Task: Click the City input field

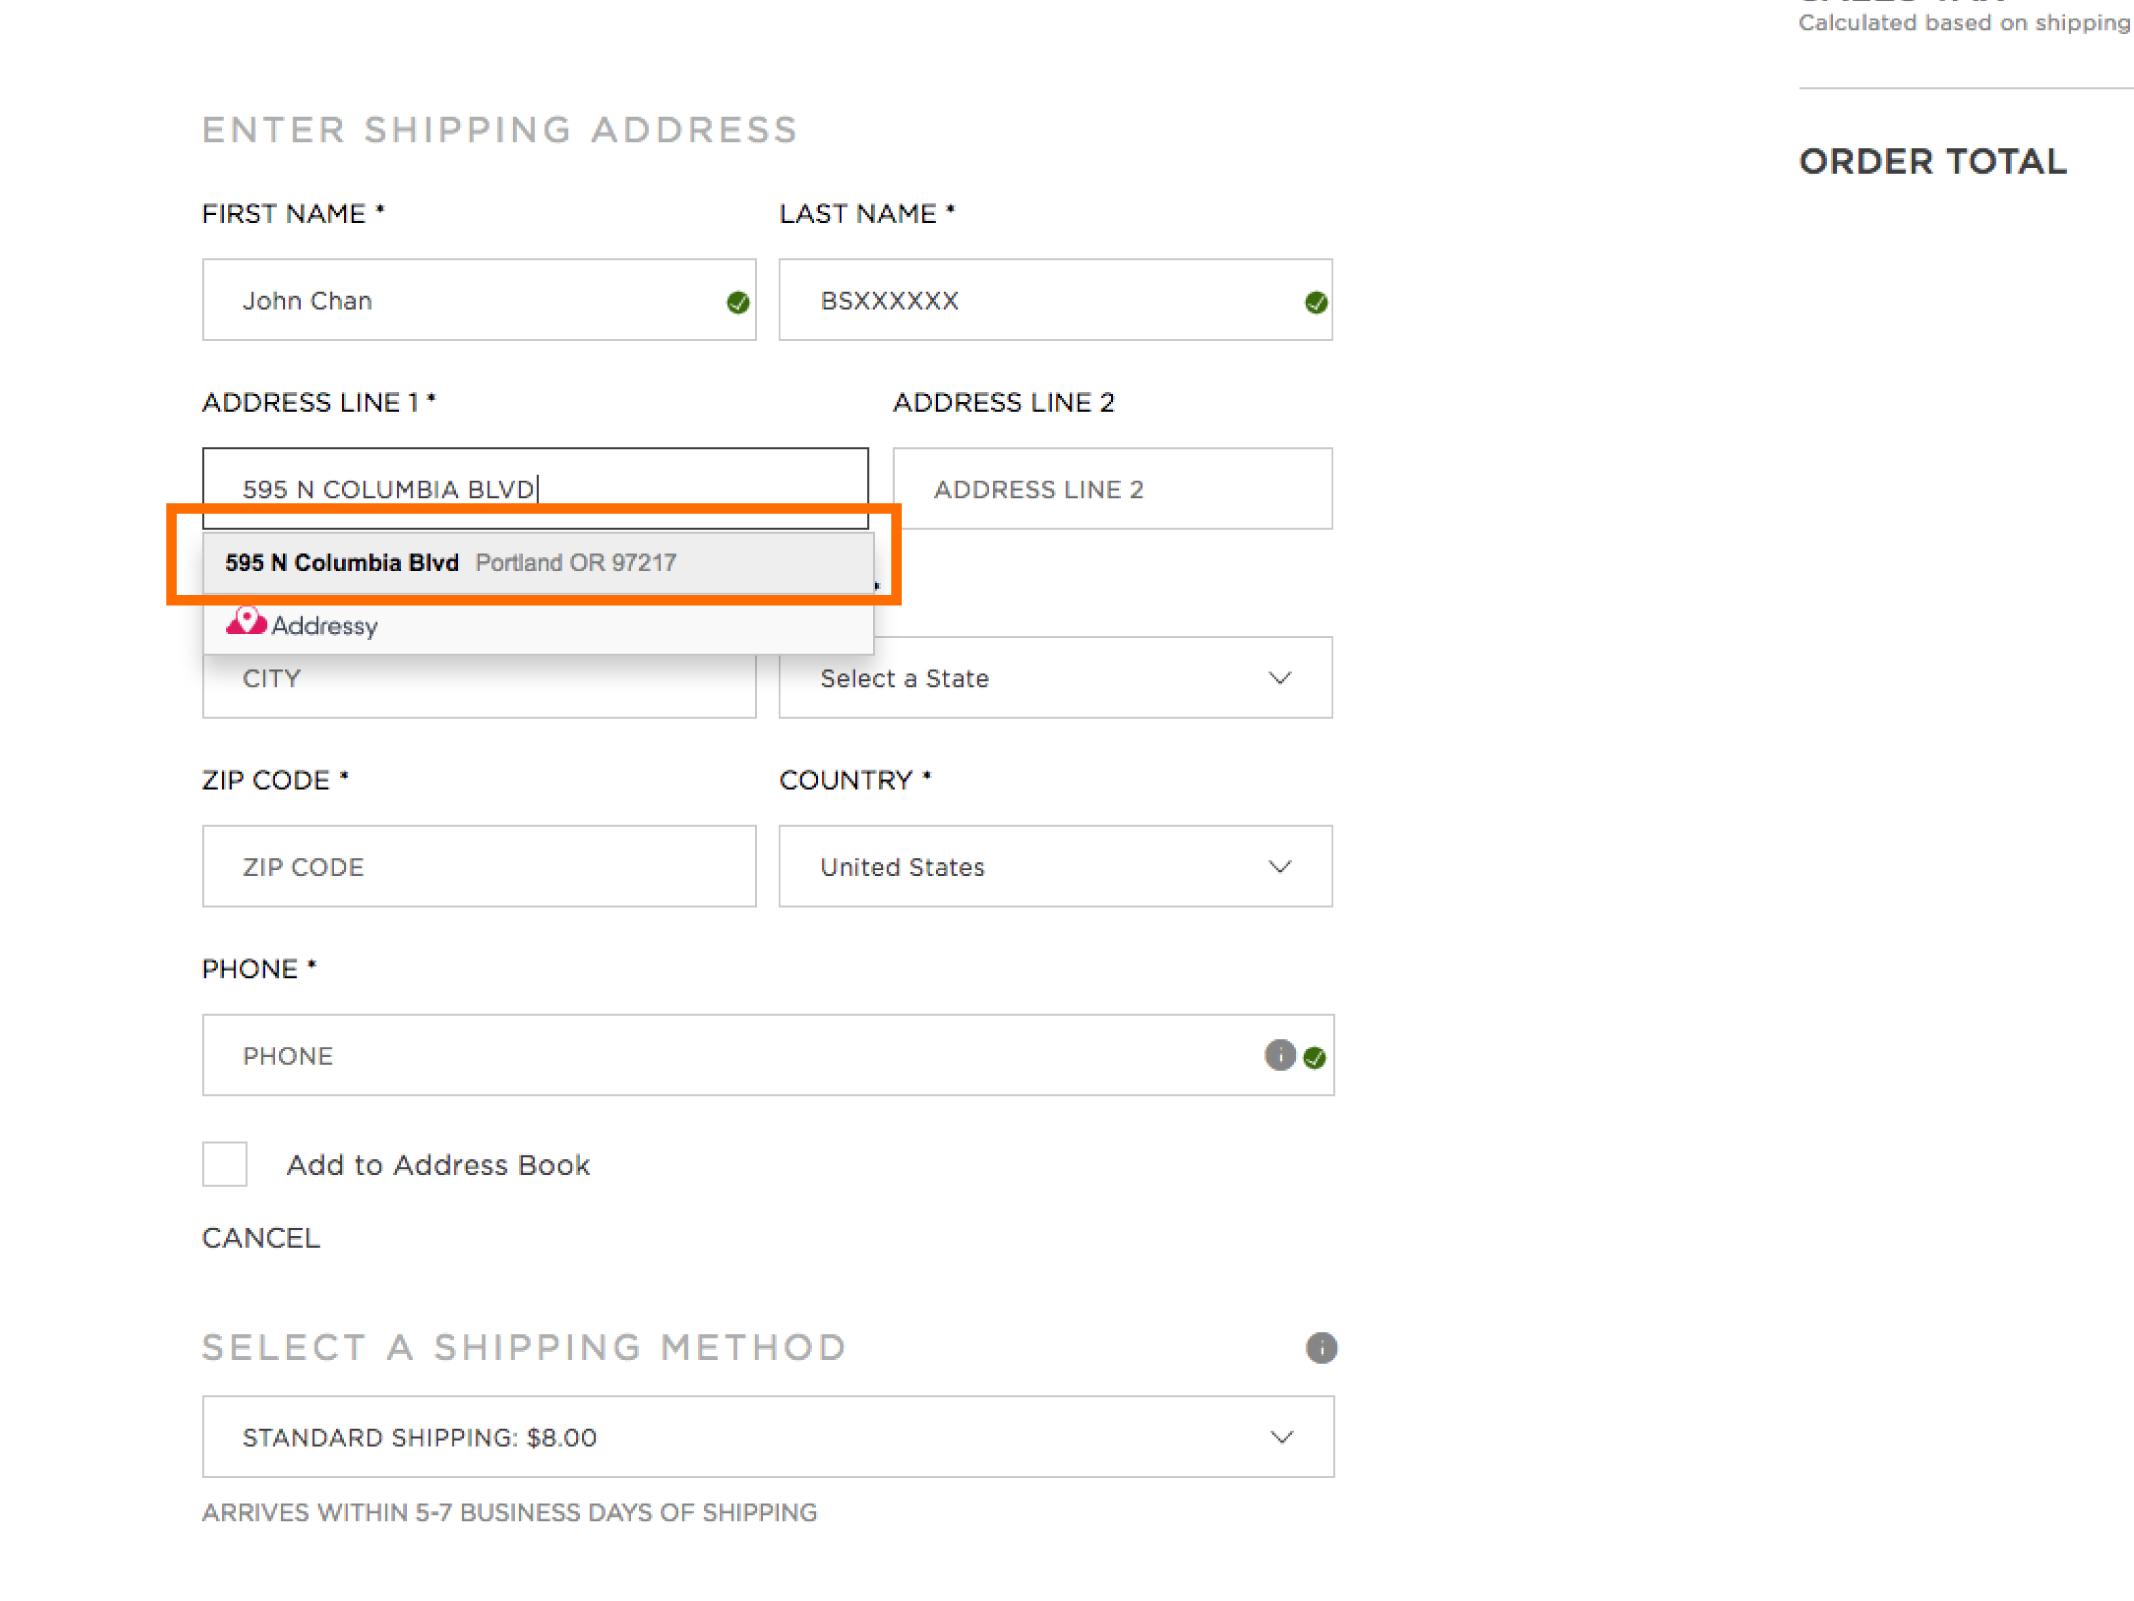Action: (x=478, y=688)
